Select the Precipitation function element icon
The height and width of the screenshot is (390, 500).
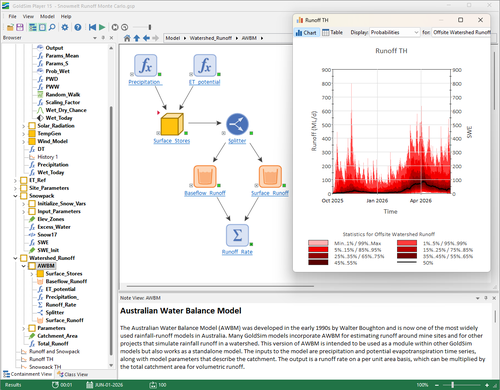[x=146, y=66]
